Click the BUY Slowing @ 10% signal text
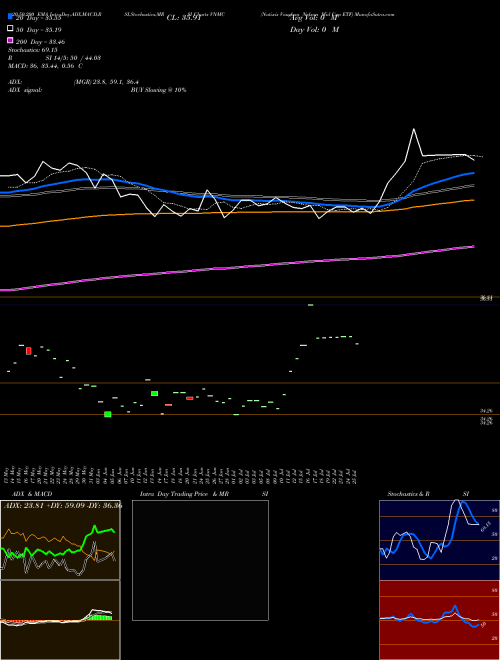 (158, 90)
